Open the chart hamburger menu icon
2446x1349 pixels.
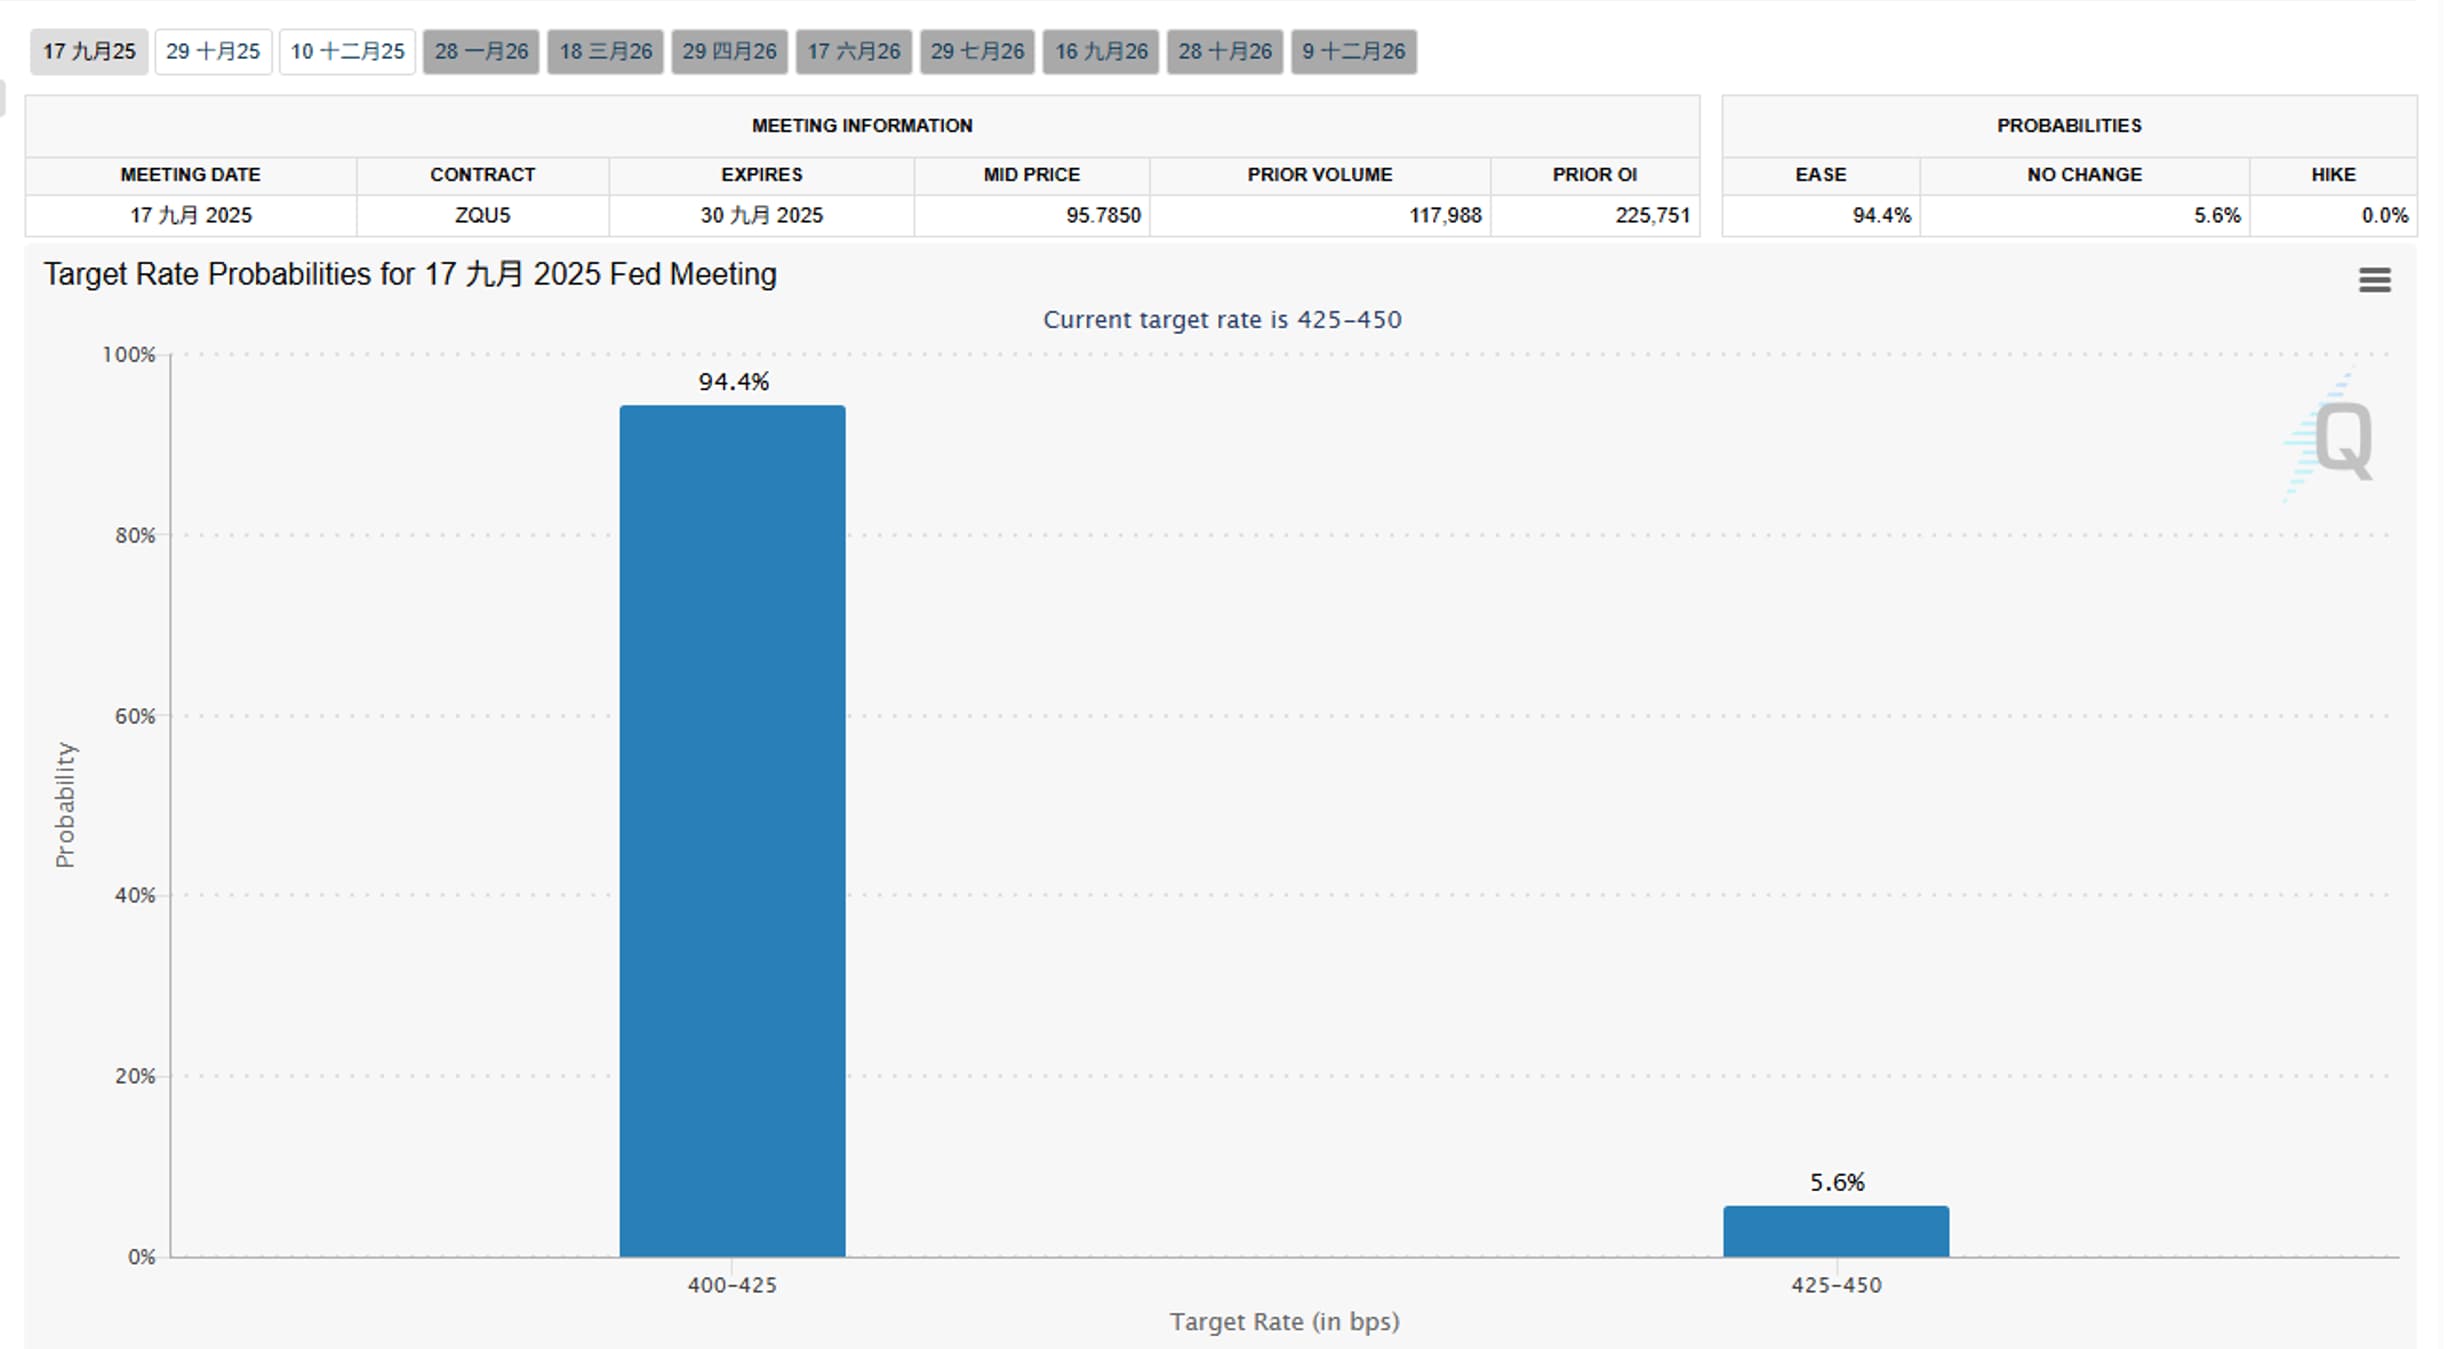(2373, 280)
